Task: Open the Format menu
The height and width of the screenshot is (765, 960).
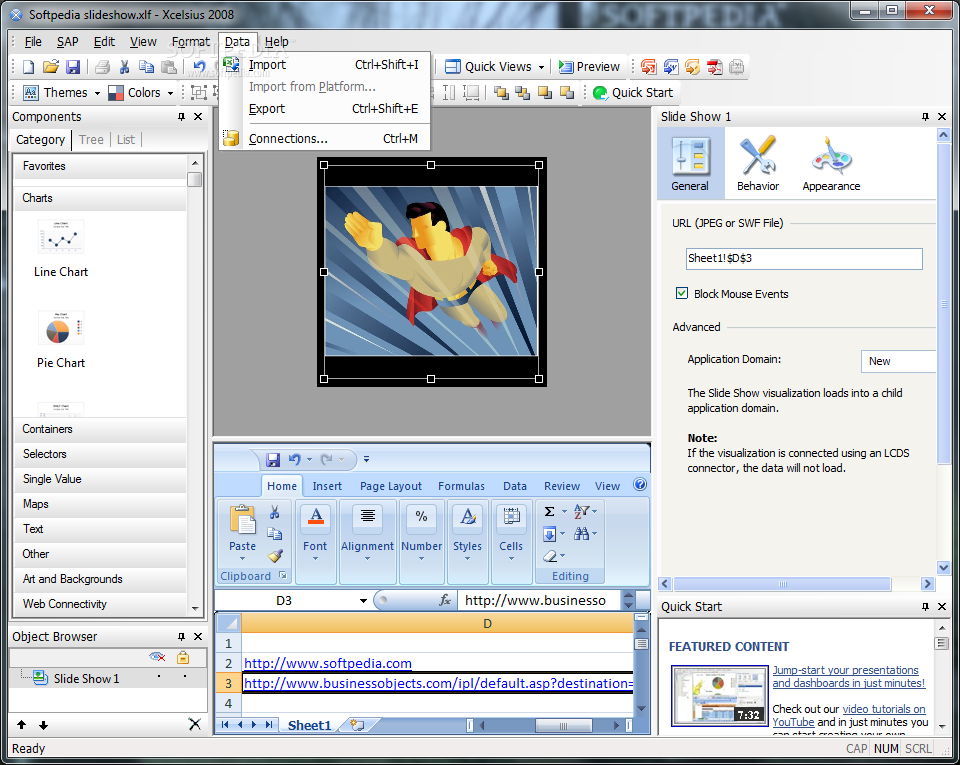Action: [x=190, y=42]
